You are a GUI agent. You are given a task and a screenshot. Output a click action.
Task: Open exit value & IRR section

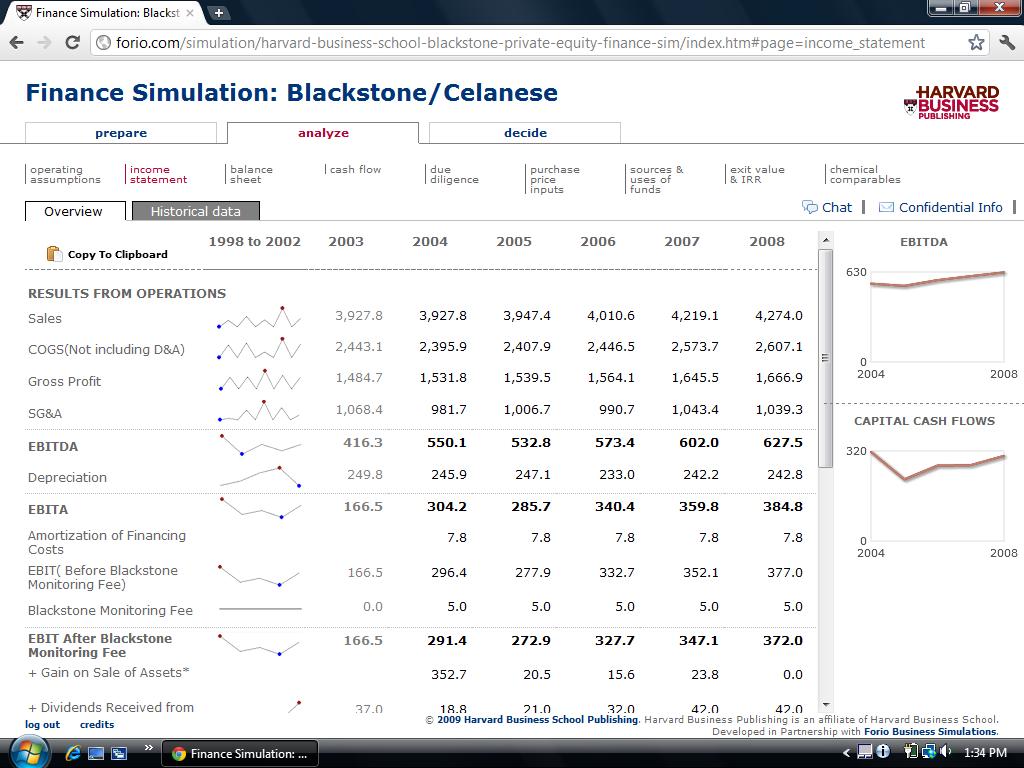click(x=757, y=174)
